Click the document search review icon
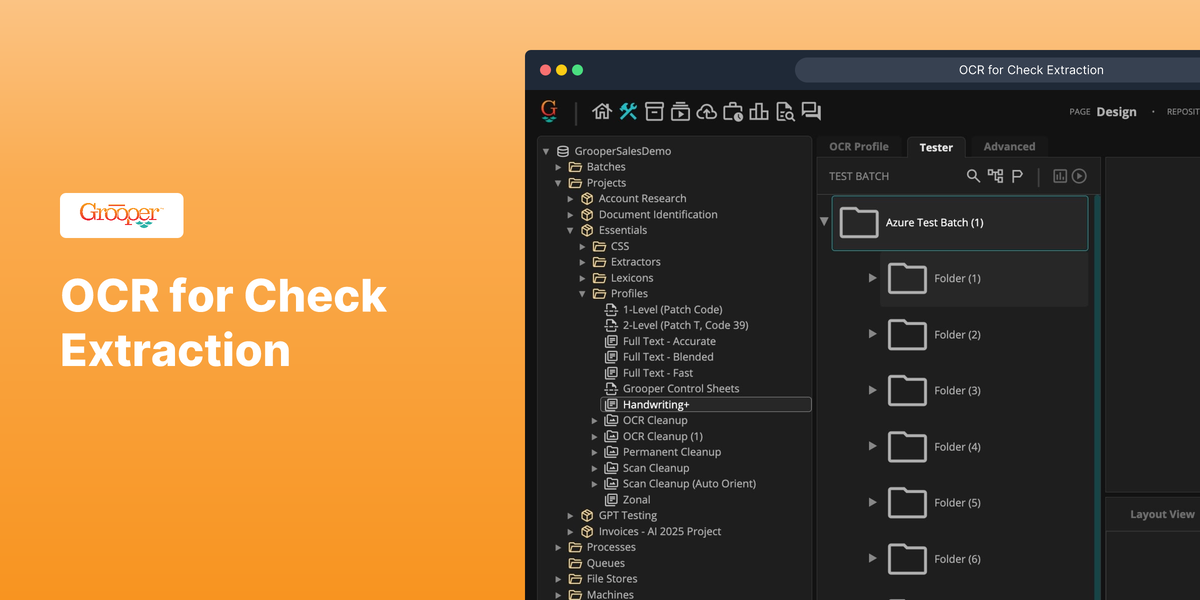The height and width of the screenshot is (600, 1200). pyautogui.click(x=785, y=111)
